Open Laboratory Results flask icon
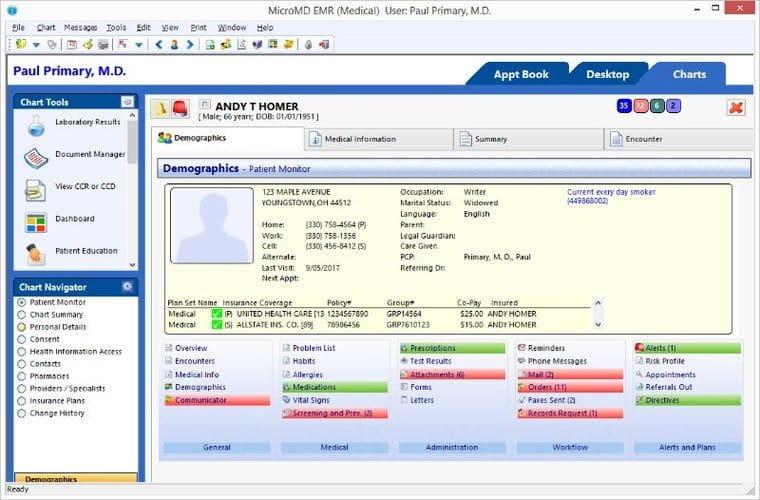This screenshot has height=500, width=760. (36, 126)
